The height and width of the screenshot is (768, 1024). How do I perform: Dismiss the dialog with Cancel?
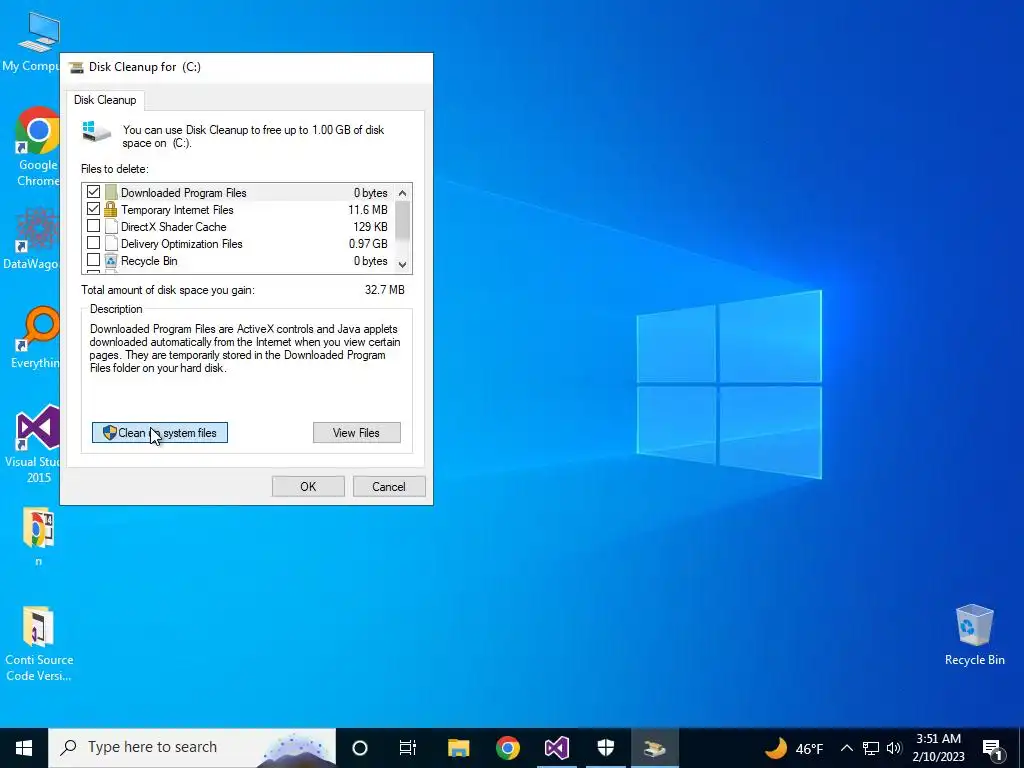389,487
